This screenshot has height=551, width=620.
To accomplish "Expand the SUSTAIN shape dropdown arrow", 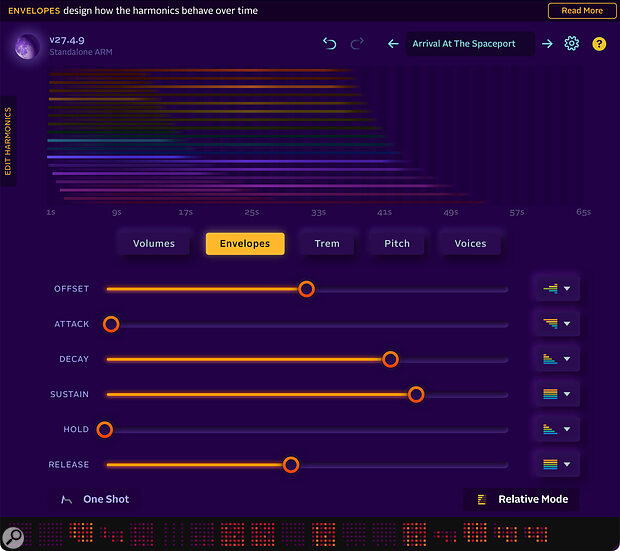I will (567, 394).
